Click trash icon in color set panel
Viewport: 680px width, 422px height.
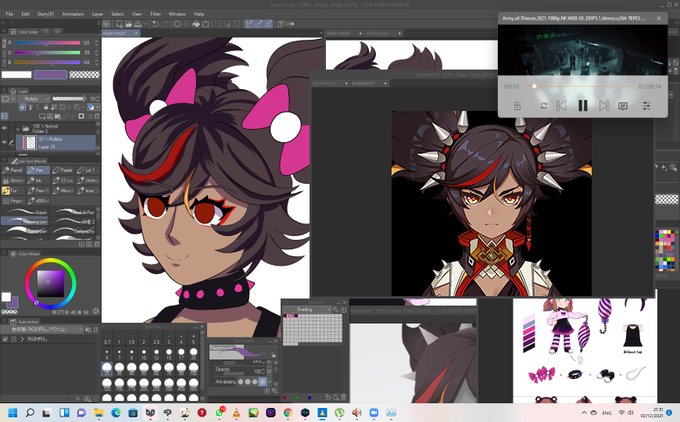[343, 397]
